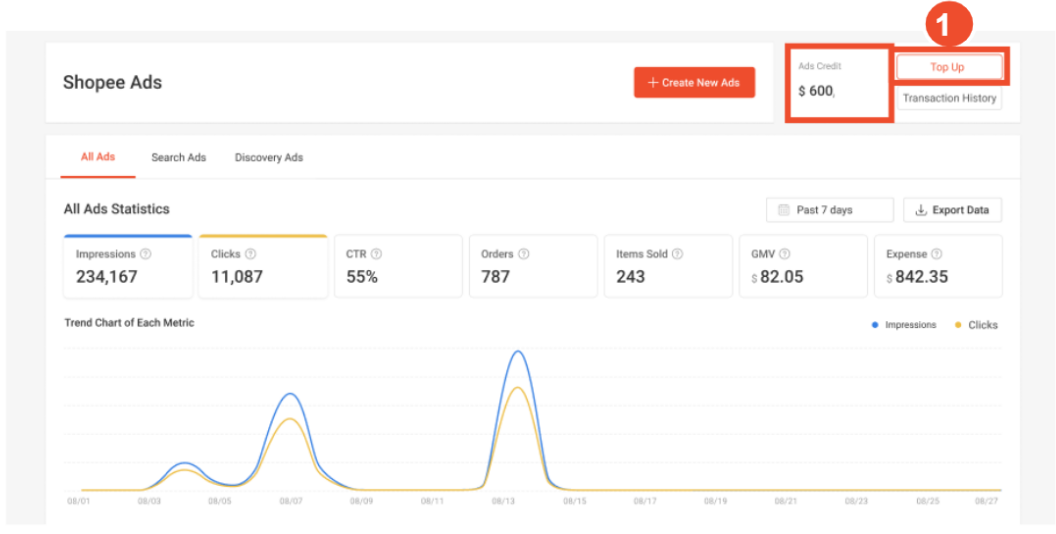Select the CTR metric card
Screen dimensions: 1056x534
click(398, 266)
